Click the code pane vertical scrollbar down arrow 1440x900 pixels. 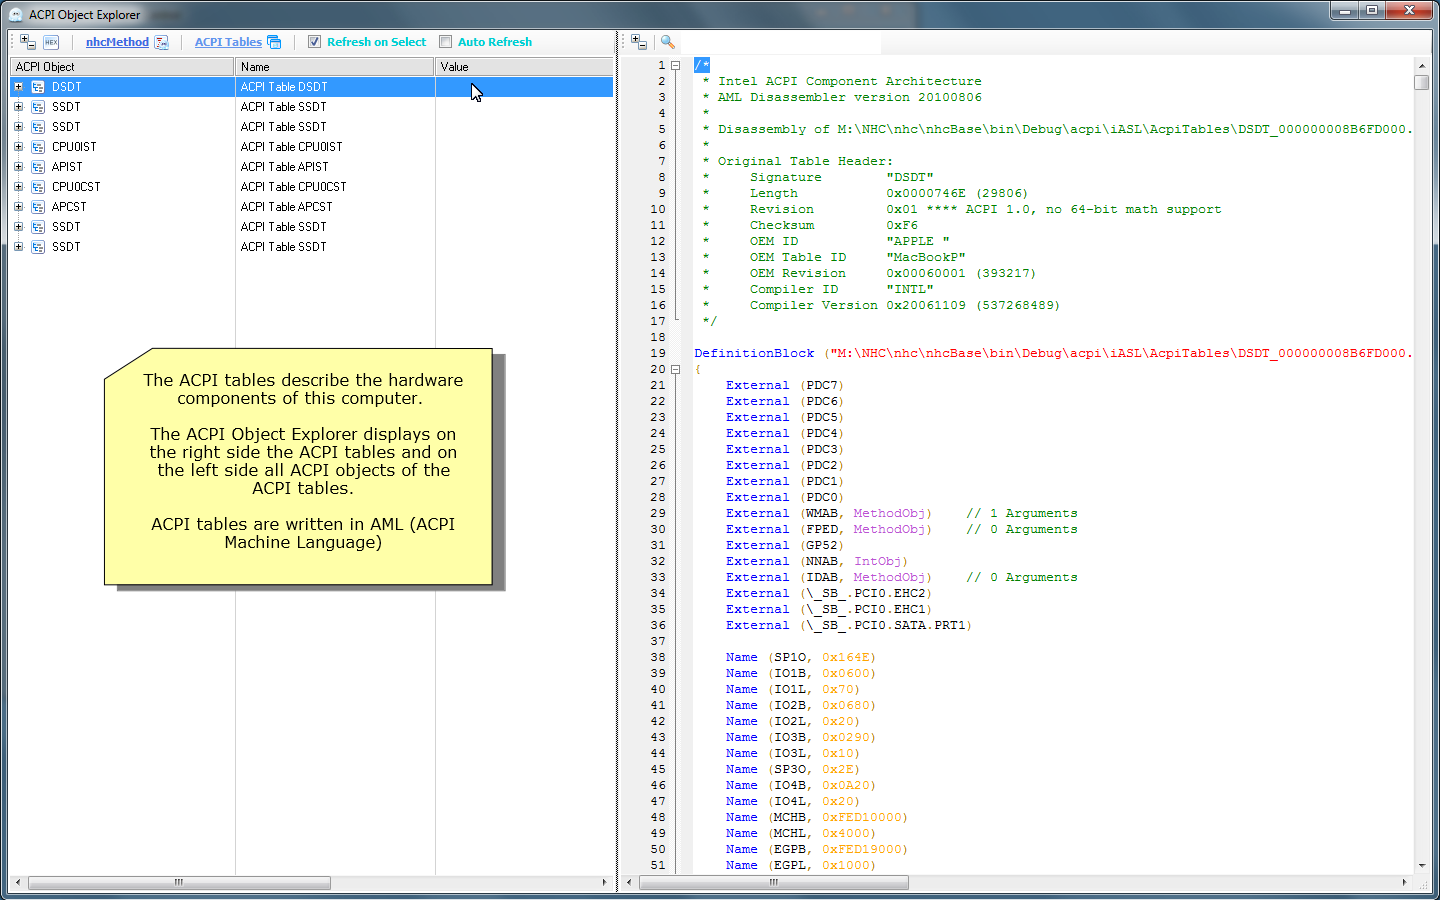1422,866
